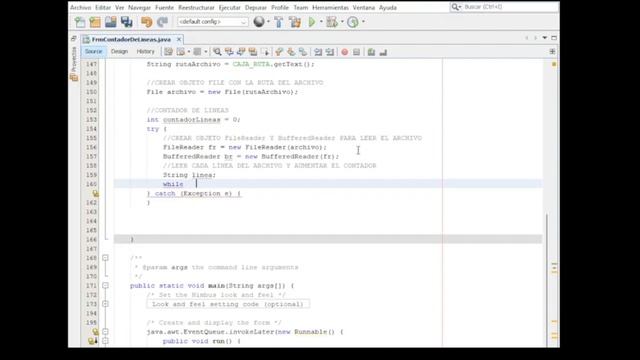Click the Undo arrow icon
Image resolution: width=640 pixels, height=360 pixels.
point(147,22)
